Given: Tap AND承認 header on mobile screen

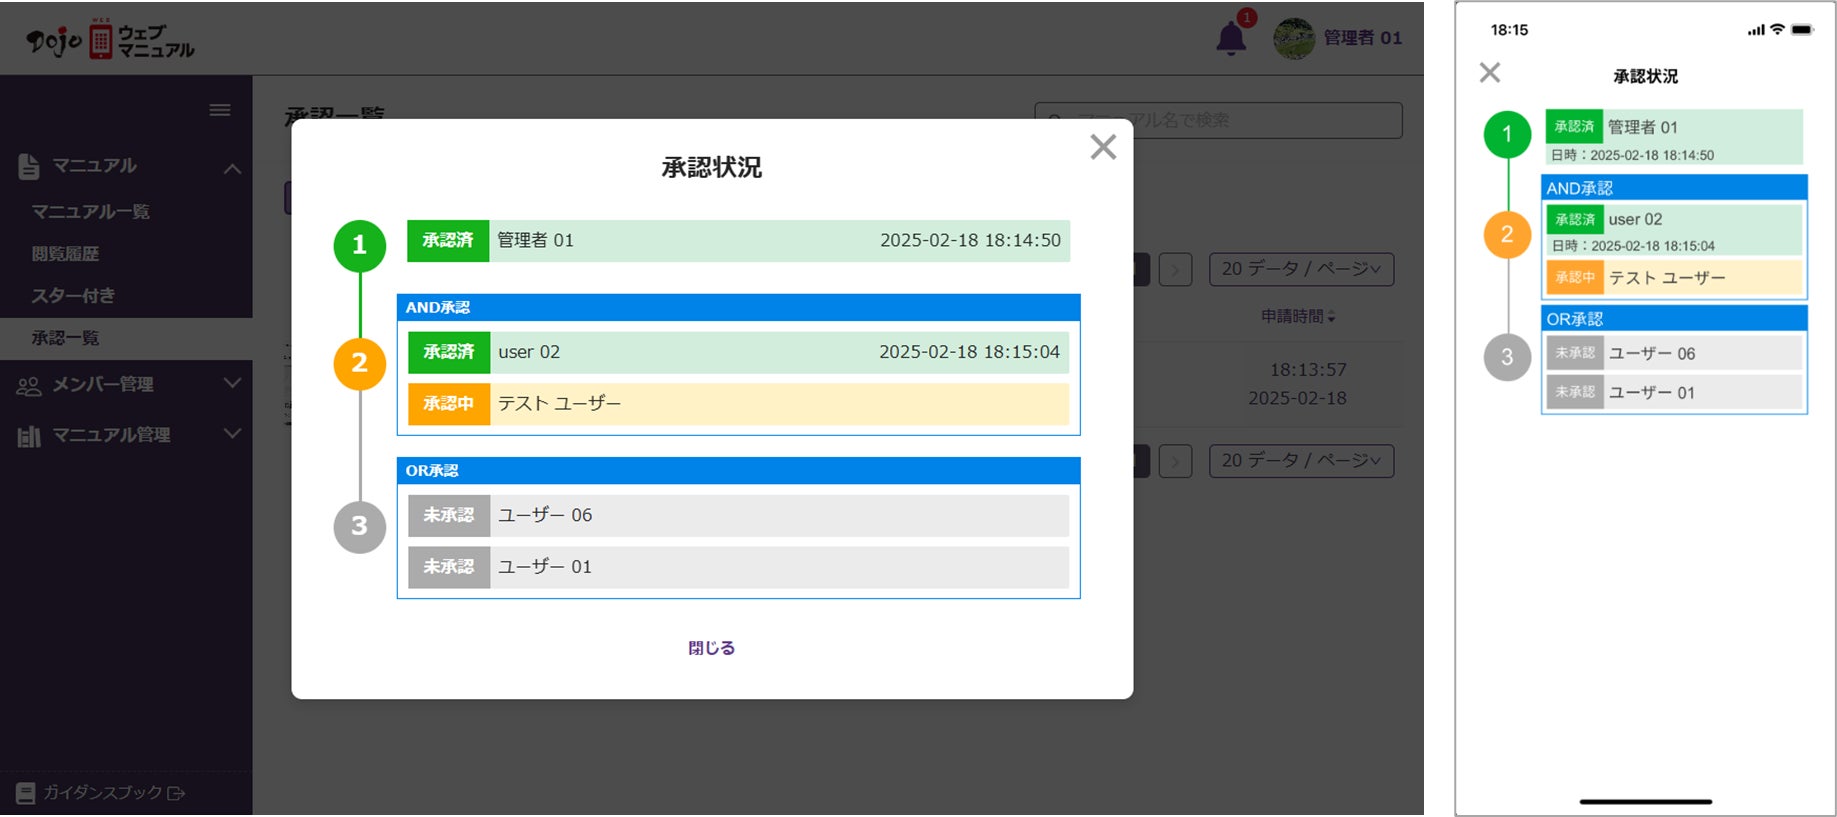Looking at the screenshot, I should point(1674,188).
